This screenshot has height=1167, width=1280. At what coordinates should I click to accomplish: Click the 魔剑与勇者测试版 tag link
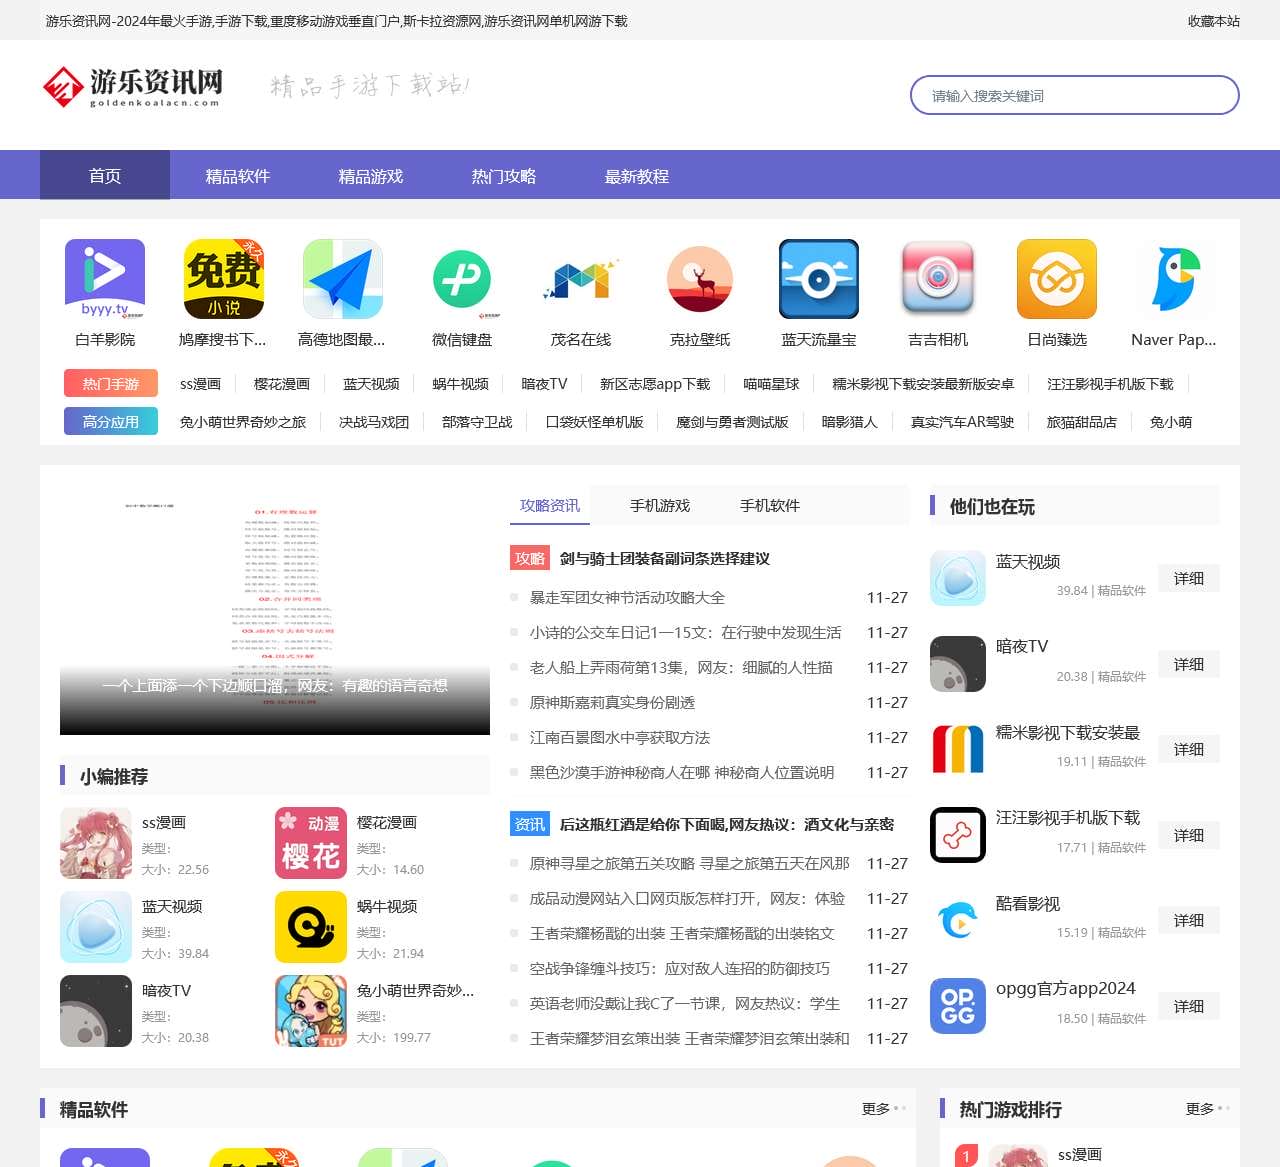pyautogui.click(x=732, y=422)
